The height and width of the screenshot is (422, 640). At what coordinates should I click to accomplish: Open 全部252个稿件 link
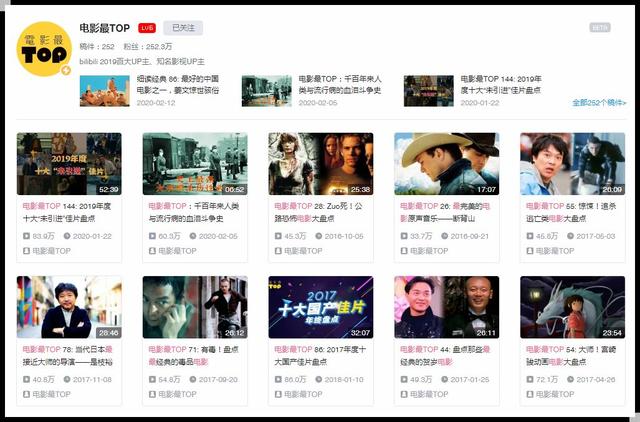[x=599, y=102]
